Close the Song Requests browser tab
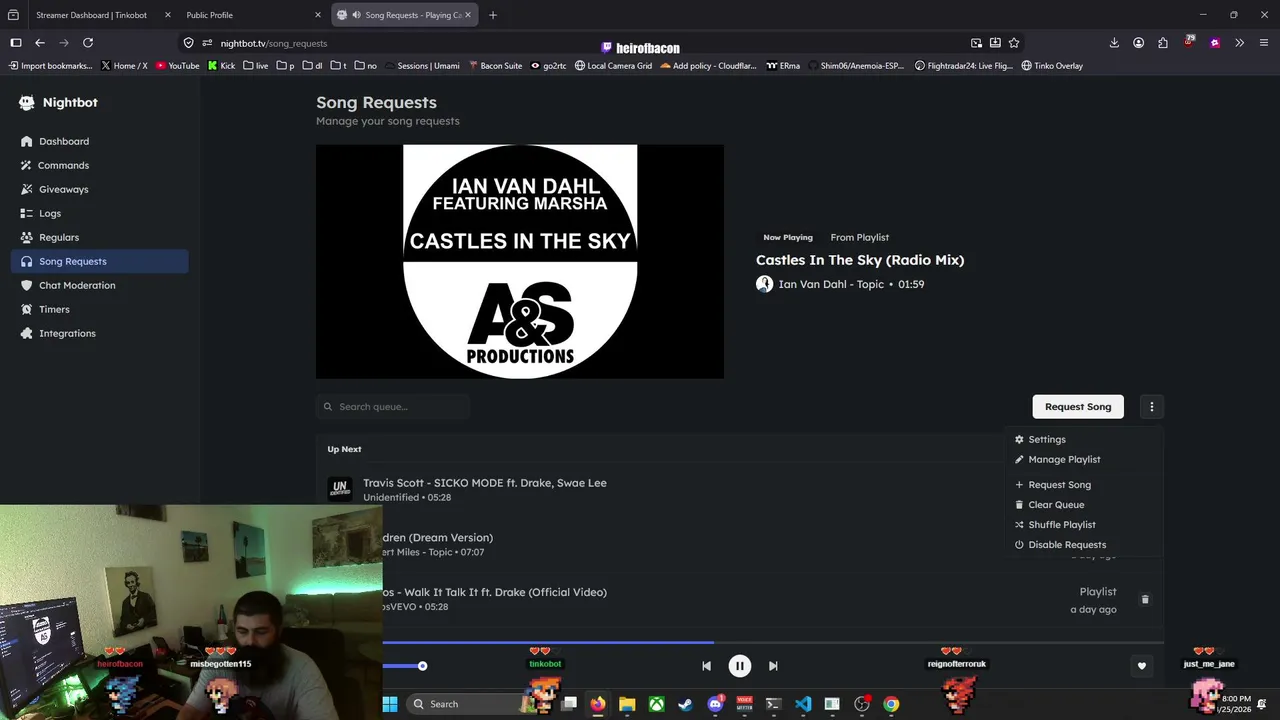Viewport: 1280px width, 720px height. (467, 15)
